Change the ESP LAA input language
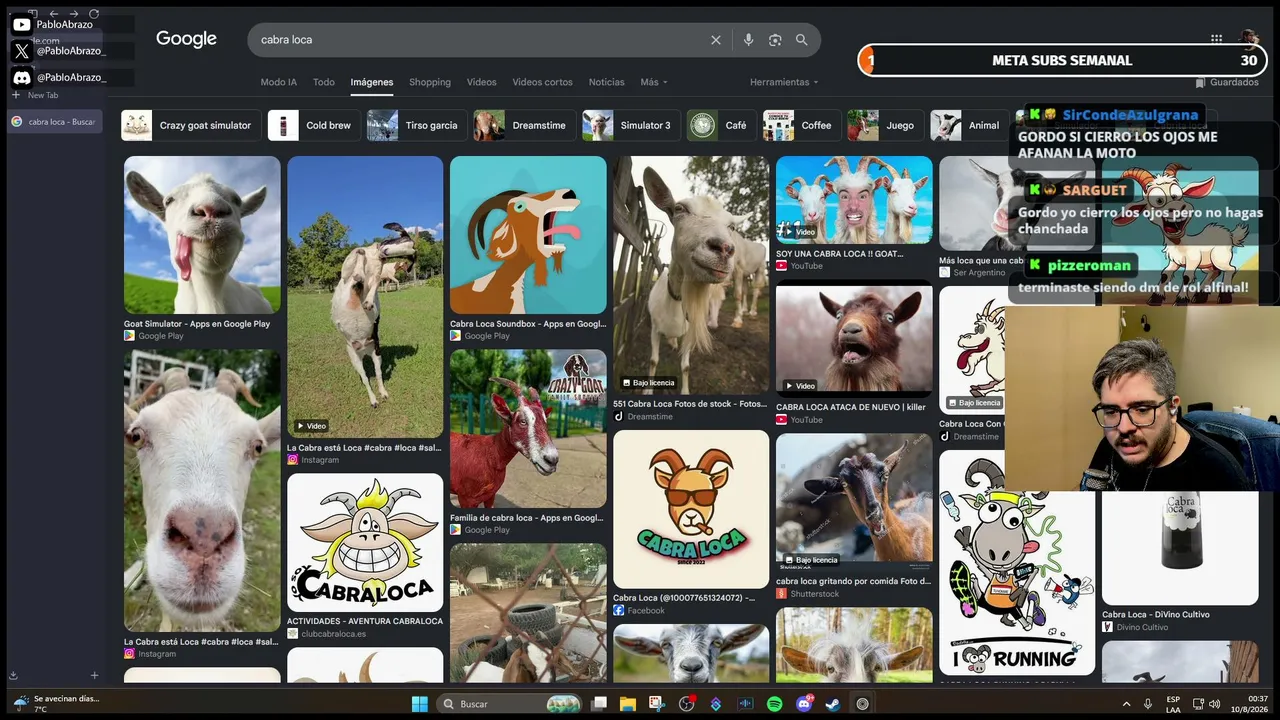Viewport: 1280px width, 720px height. [1173, 704]
